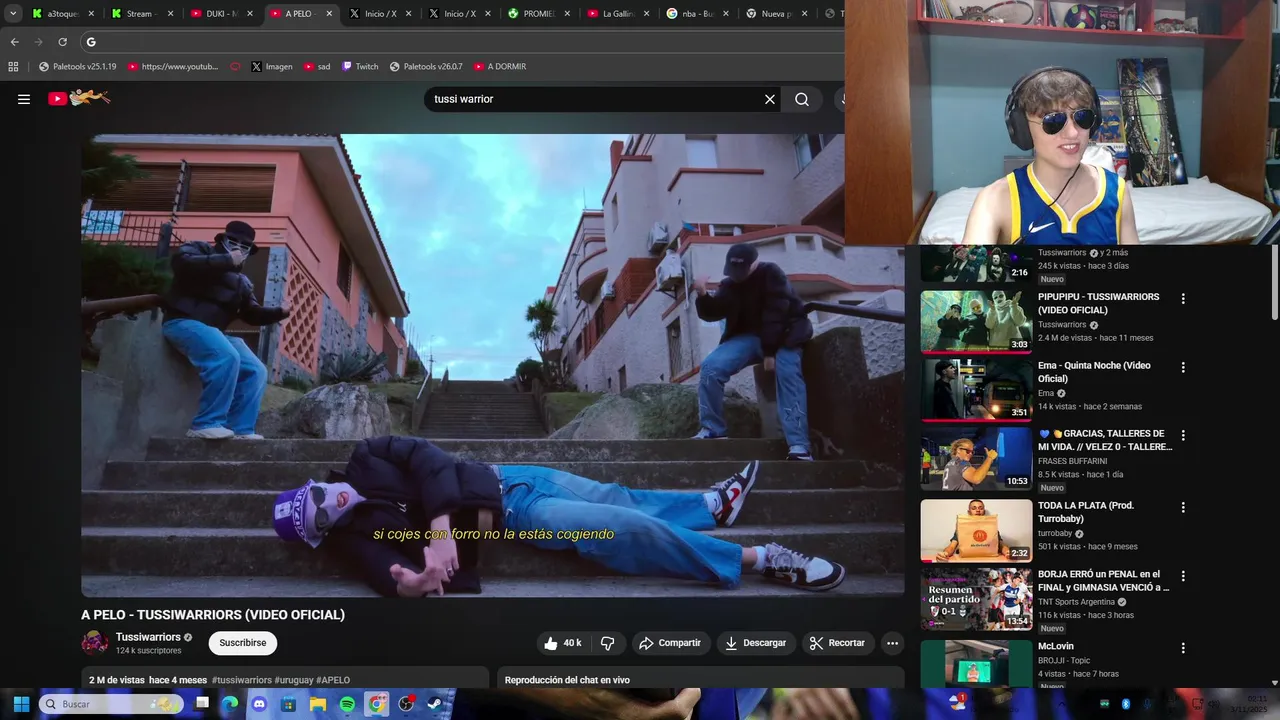
Task: Open options menu for Ema Quinta Noche
Action: 1183,368
